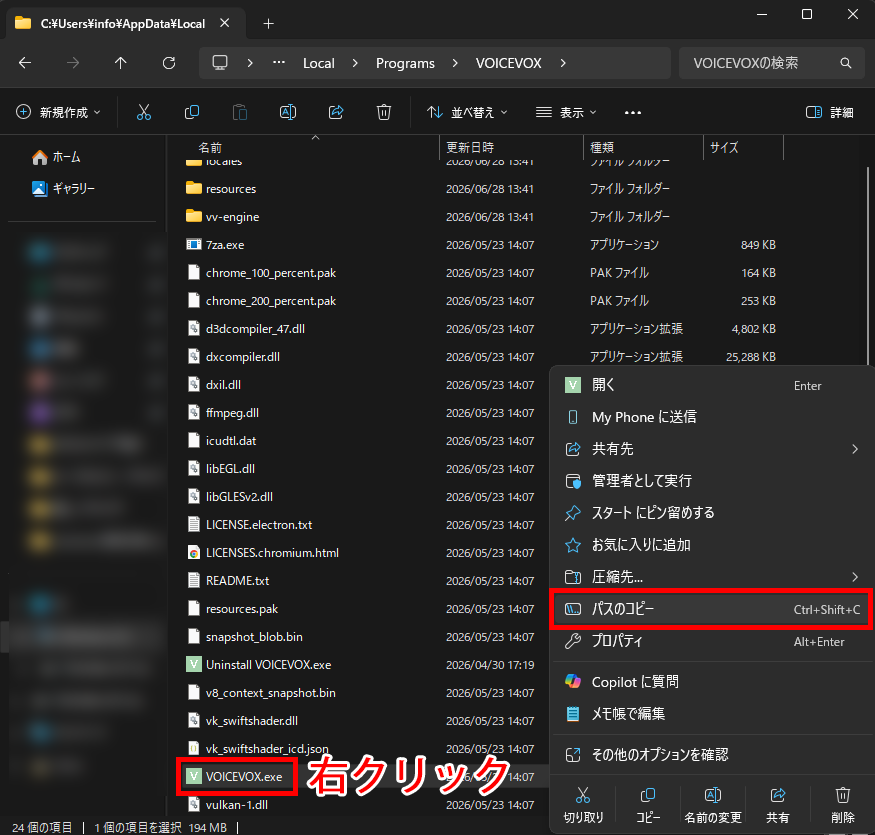Screen dimensions: 875x835
Task: Select the resources folder
Action: coord(221,189)
